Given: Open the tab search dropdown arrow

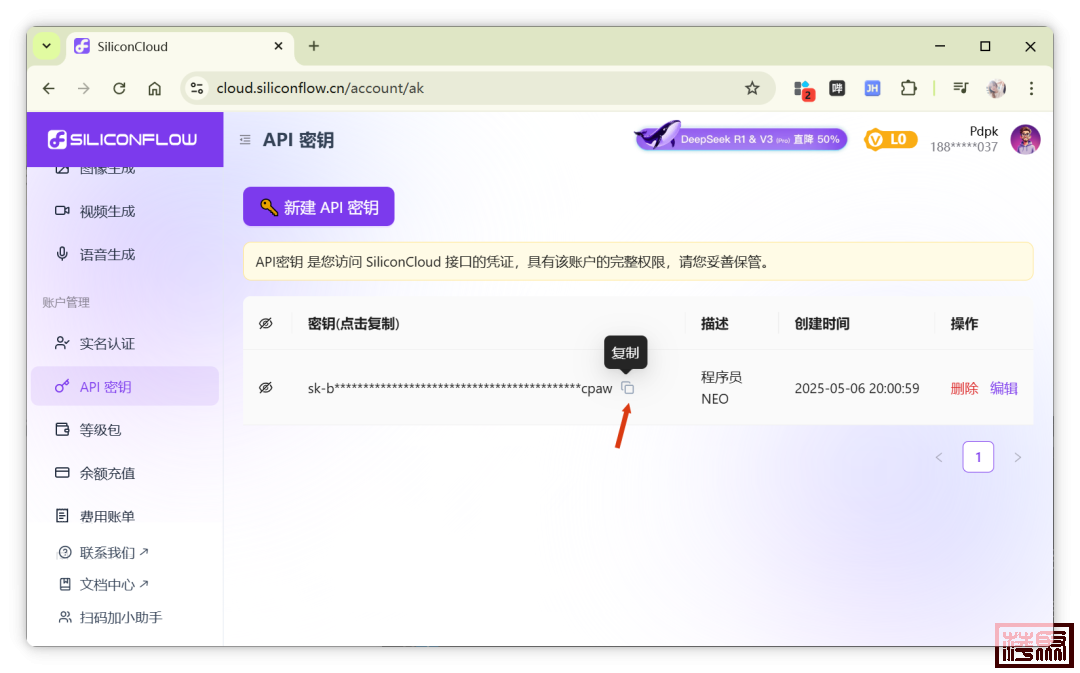Looking at the screenshot, I should point(47,46).
